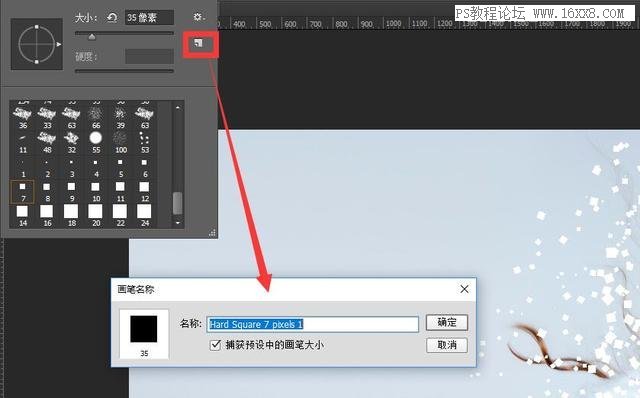640x398 pixels.
Task: Select the brush preset labeled 36
Action: point(23,118)
